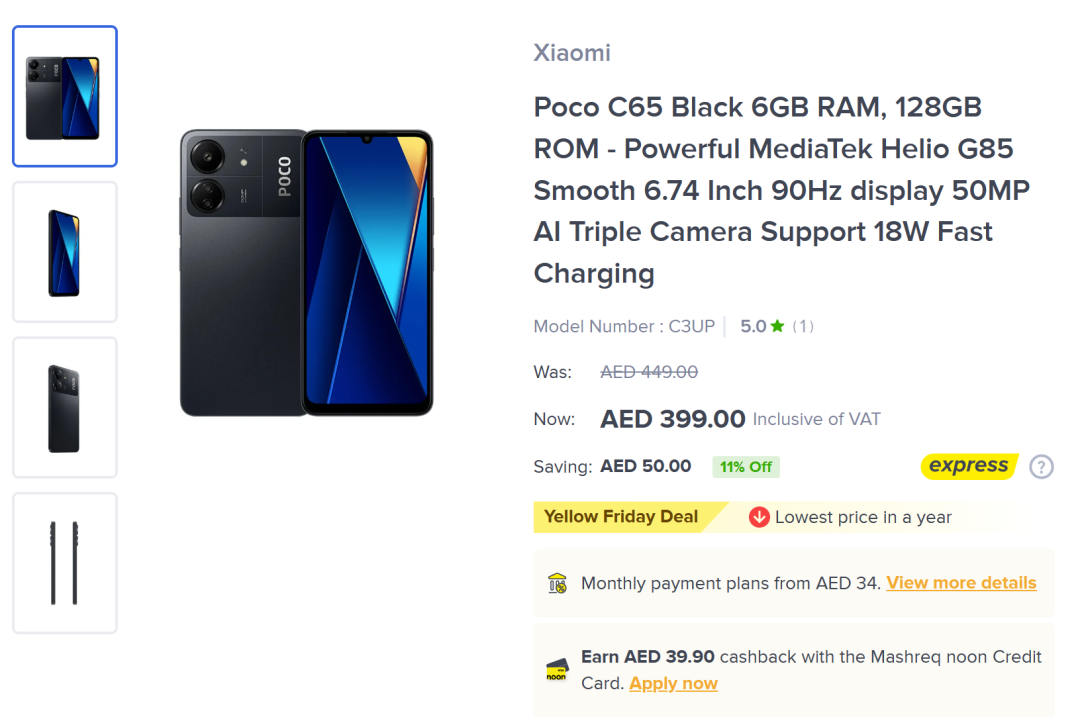Click the review count in parentheses
The image size is (1080, 717).
point(803,326)
